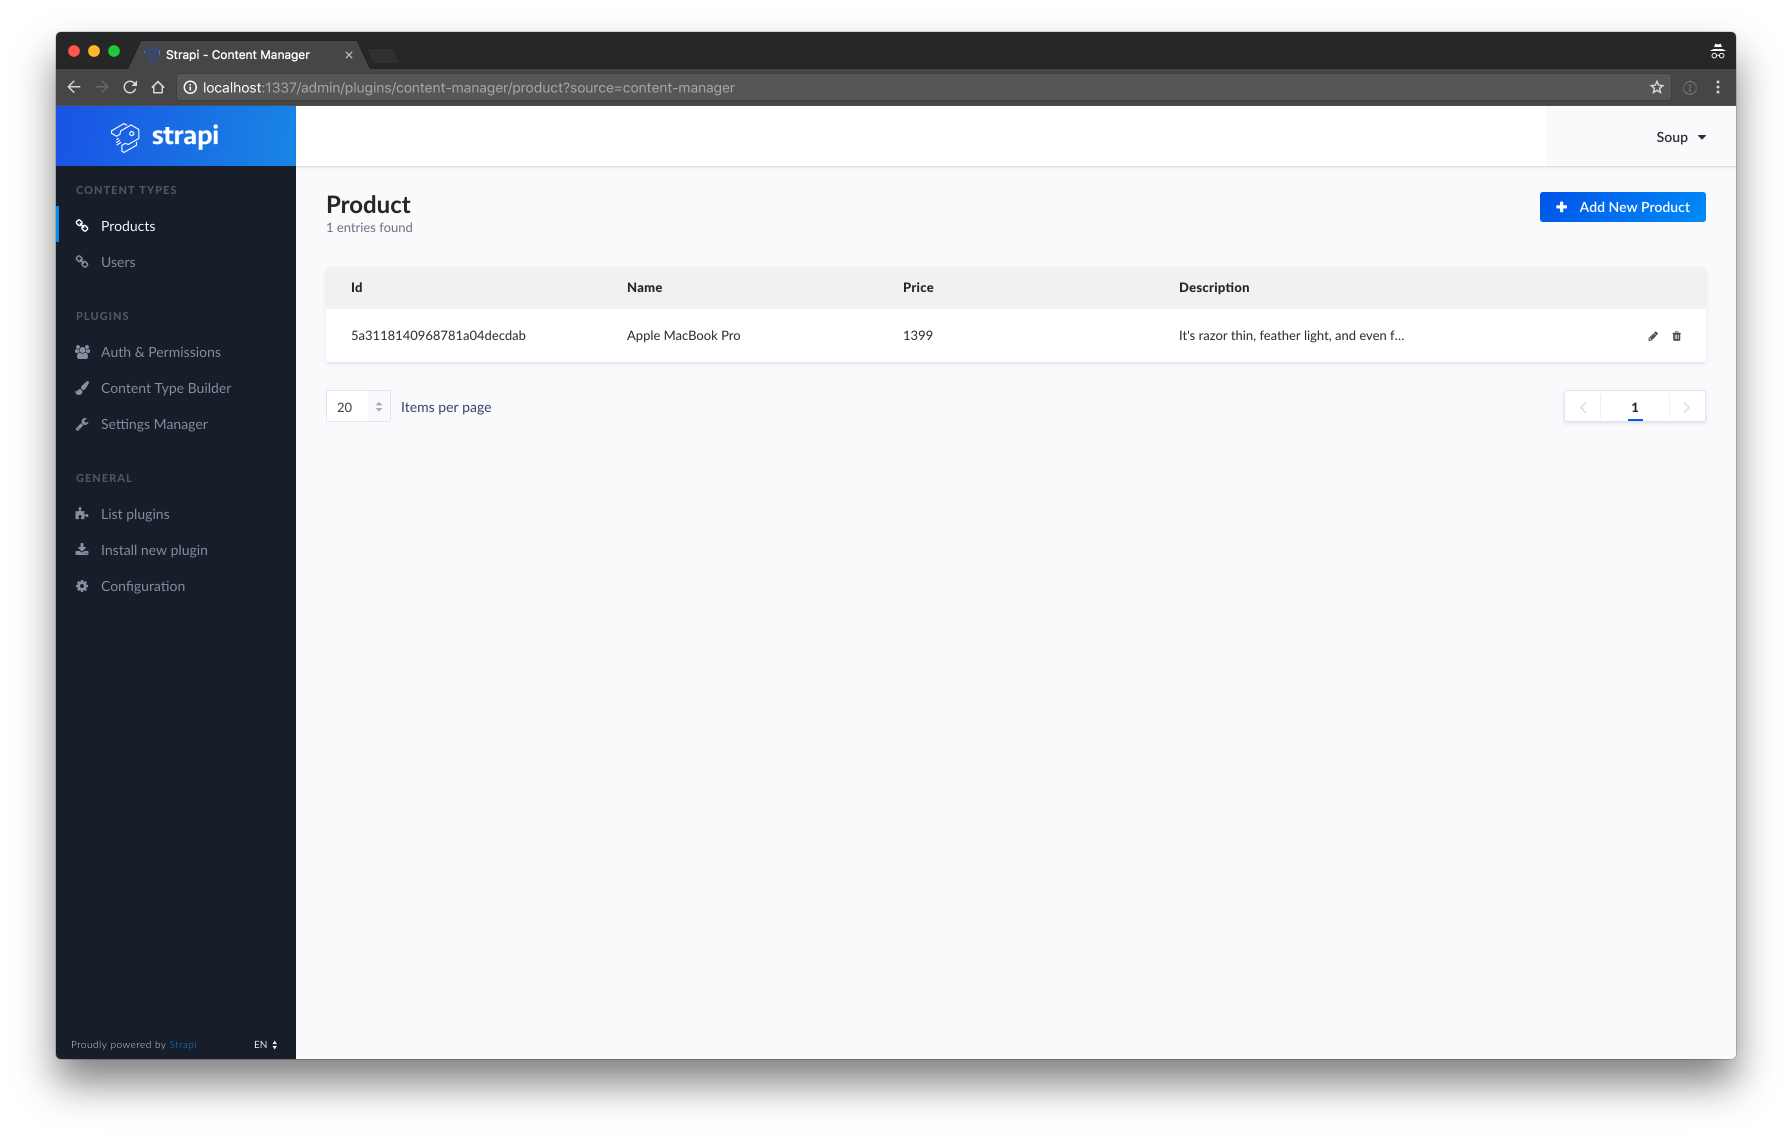
Task: Open the EN language selector
Action: point(265,1044)
